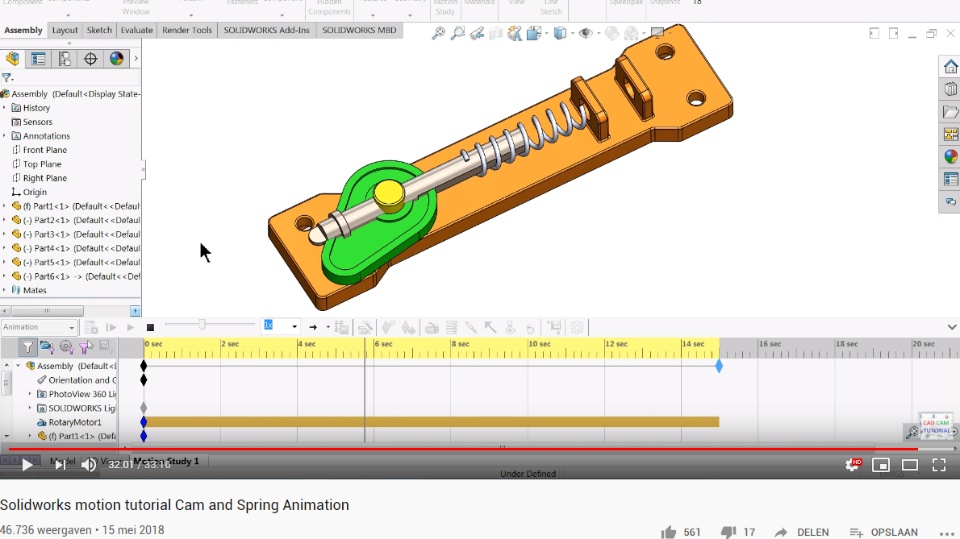Open the Design Library pane
The image size is (960, 539).
(x=950, y=89)
